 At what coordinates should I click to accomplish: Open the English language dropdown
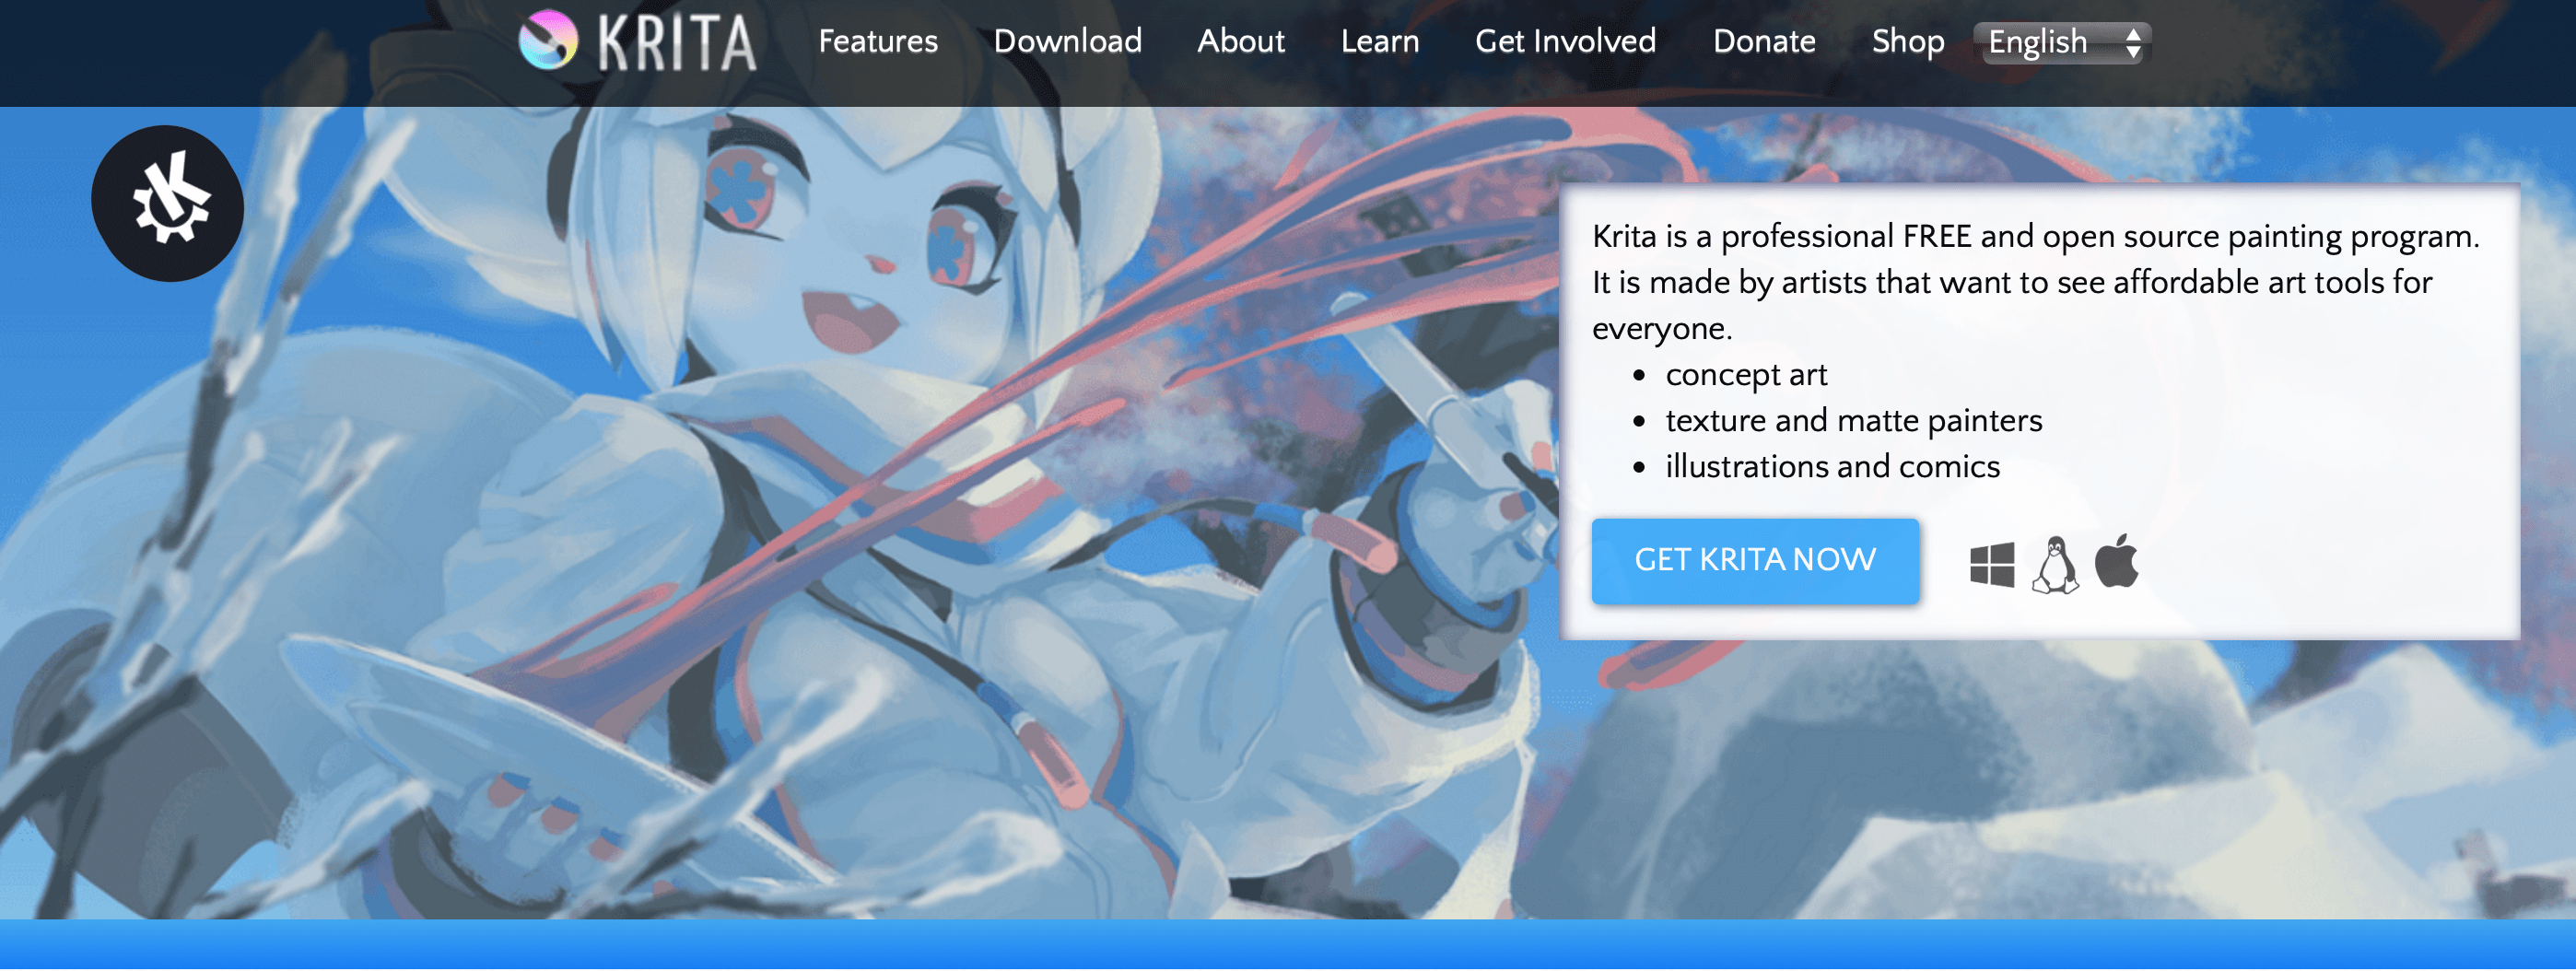pos(2062,42)
